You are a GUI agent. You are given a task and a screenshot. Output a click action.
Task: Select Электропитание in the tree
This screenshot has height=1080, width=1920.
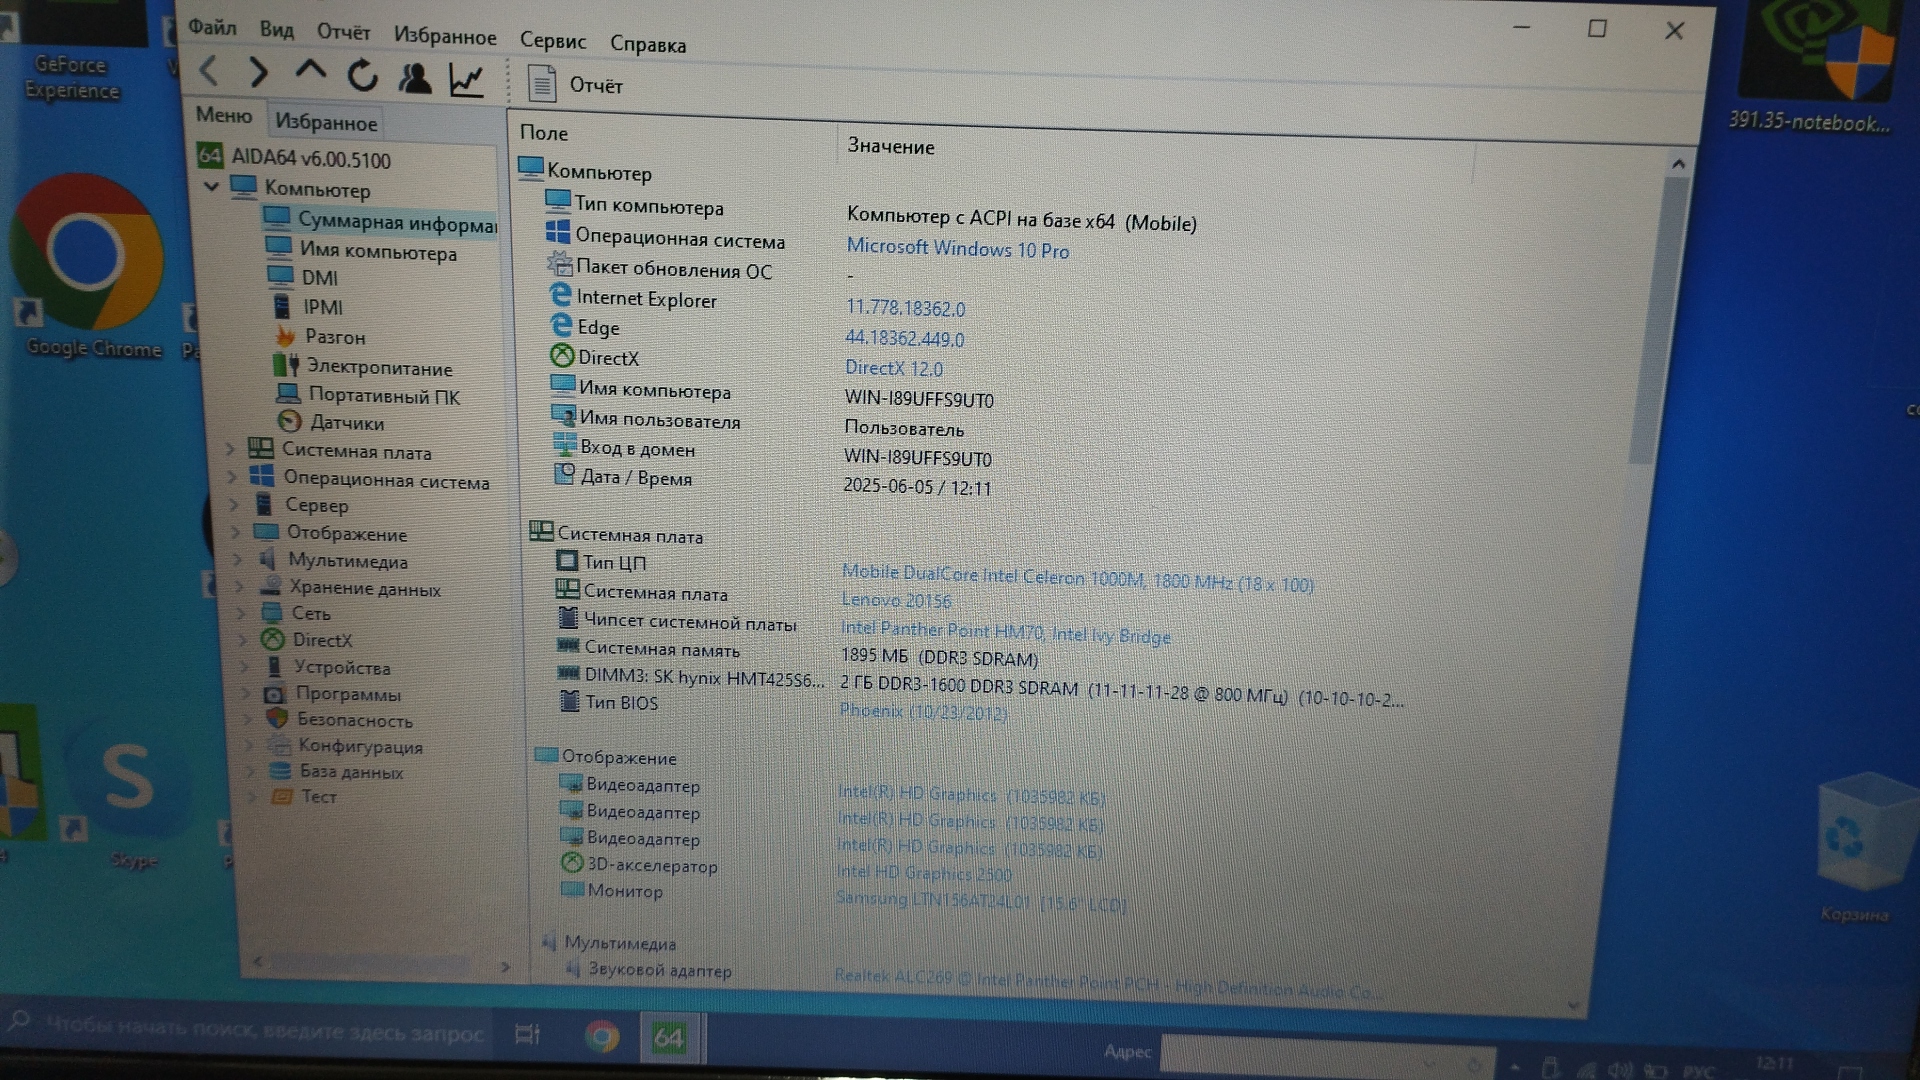pos(379,368)
